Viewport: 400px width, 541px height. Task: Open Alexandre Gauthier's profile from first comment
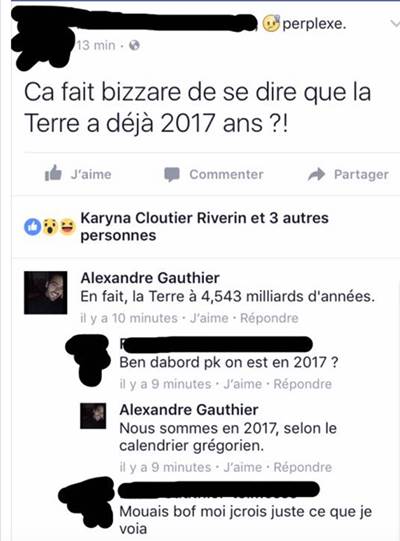150,278
